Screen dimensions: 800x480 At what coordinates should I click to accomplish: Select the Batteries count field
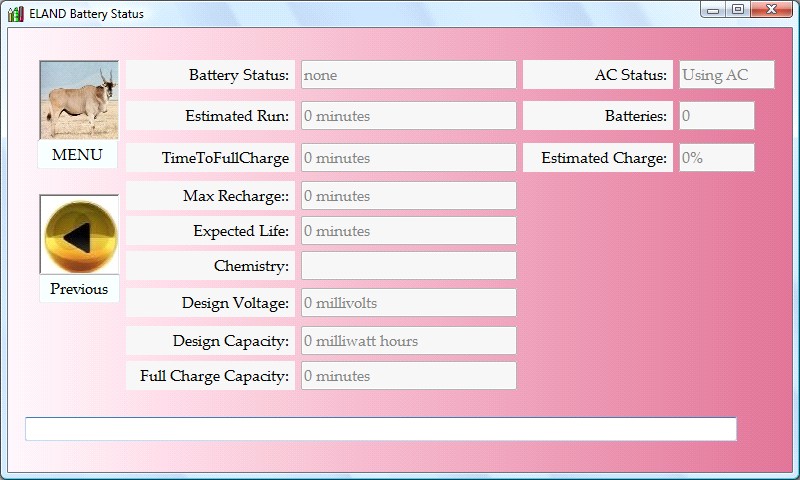[716, 116]
